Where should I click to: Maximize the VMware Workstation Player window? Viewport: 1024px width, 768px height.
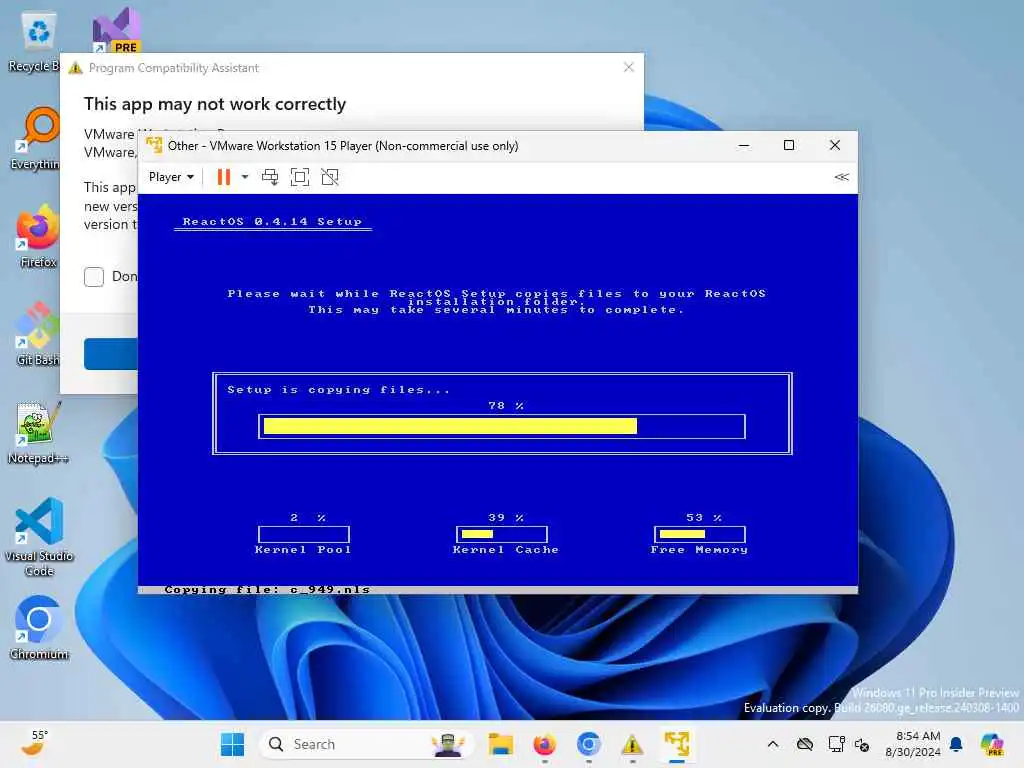pos(789,145)
